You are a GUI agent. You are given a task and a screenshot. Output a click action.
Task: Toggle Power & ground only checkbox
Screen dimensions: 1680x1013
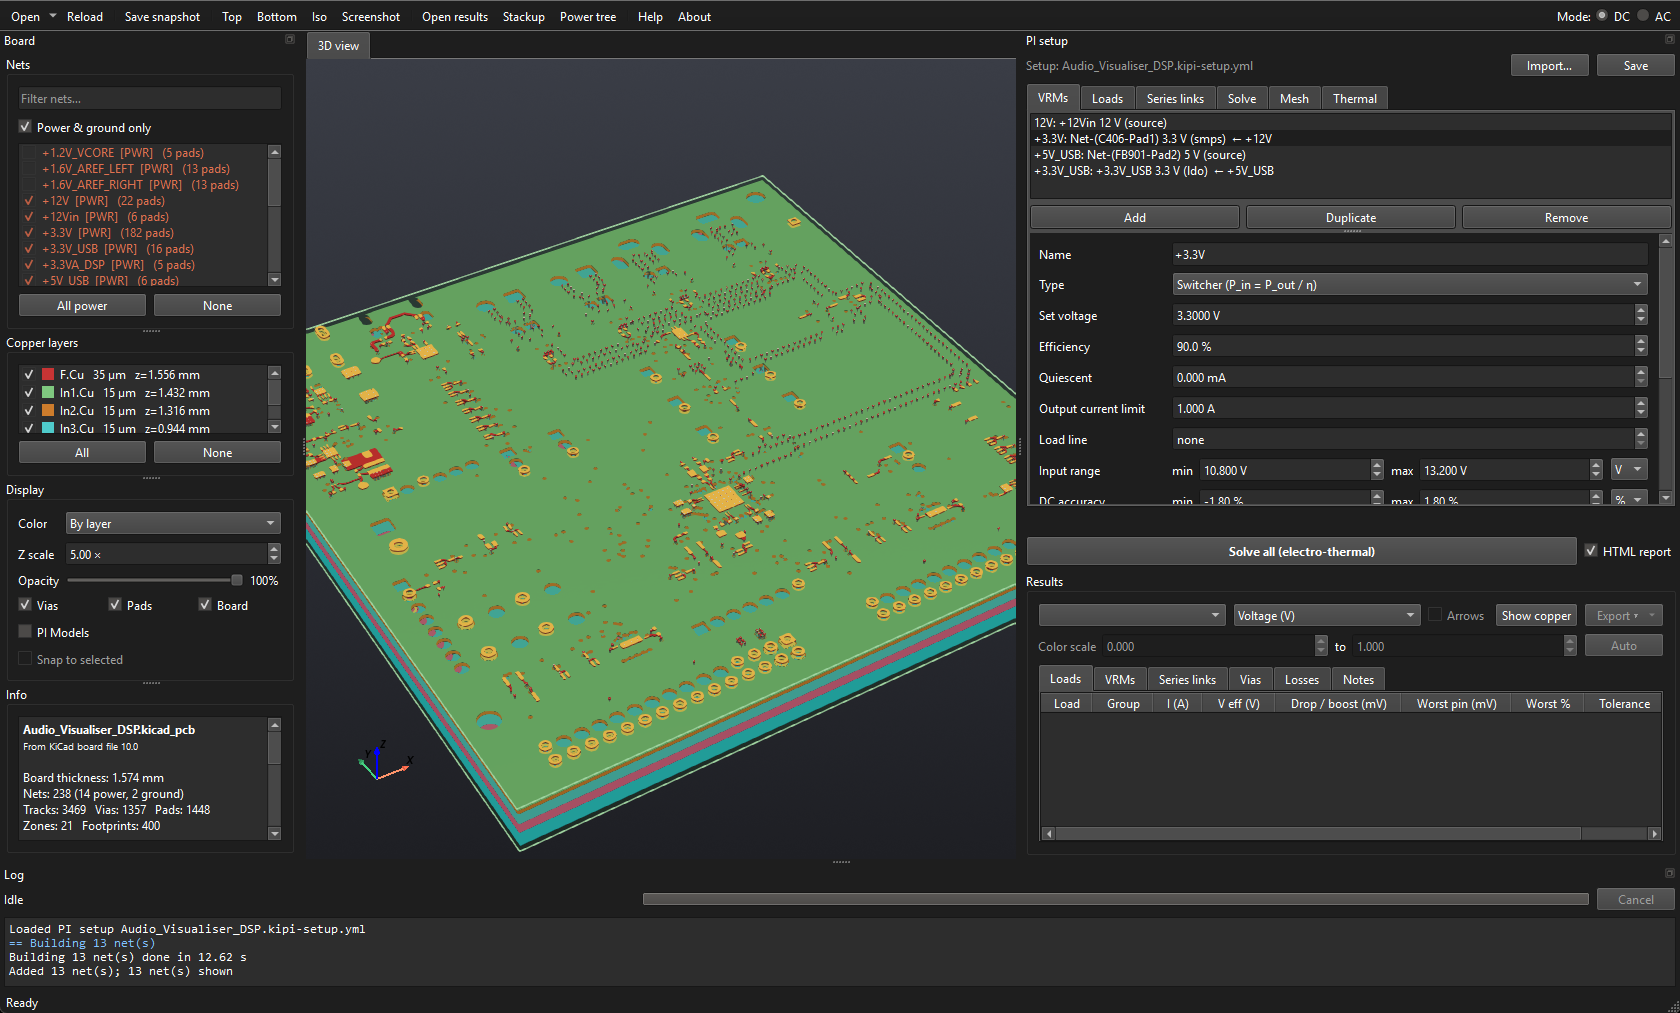coord(25,127)
